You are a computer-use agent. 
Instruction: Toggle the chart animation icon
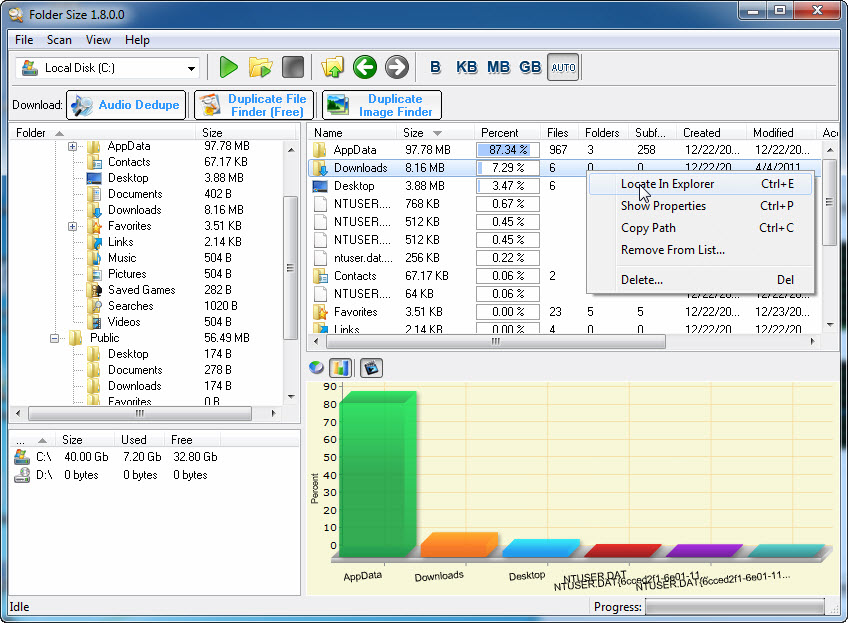click(x=371, y=368)
